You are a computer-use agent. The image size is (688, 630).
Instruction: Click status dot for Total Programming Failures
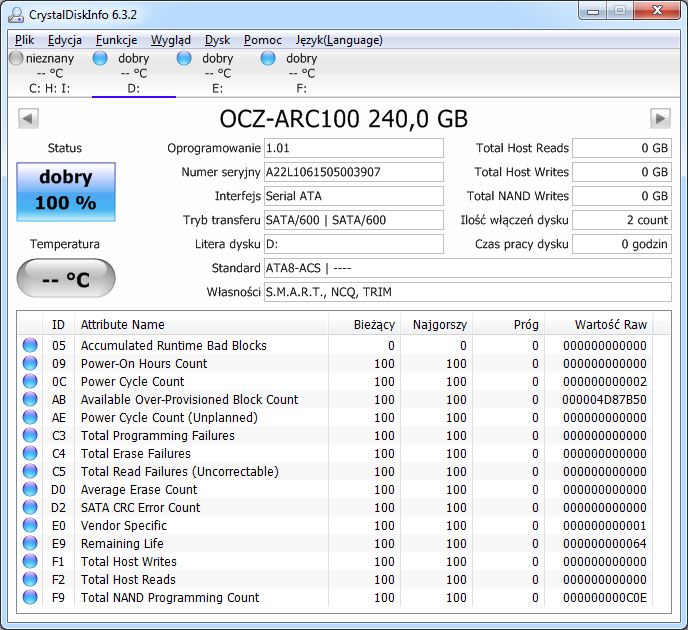click(30, 435)
